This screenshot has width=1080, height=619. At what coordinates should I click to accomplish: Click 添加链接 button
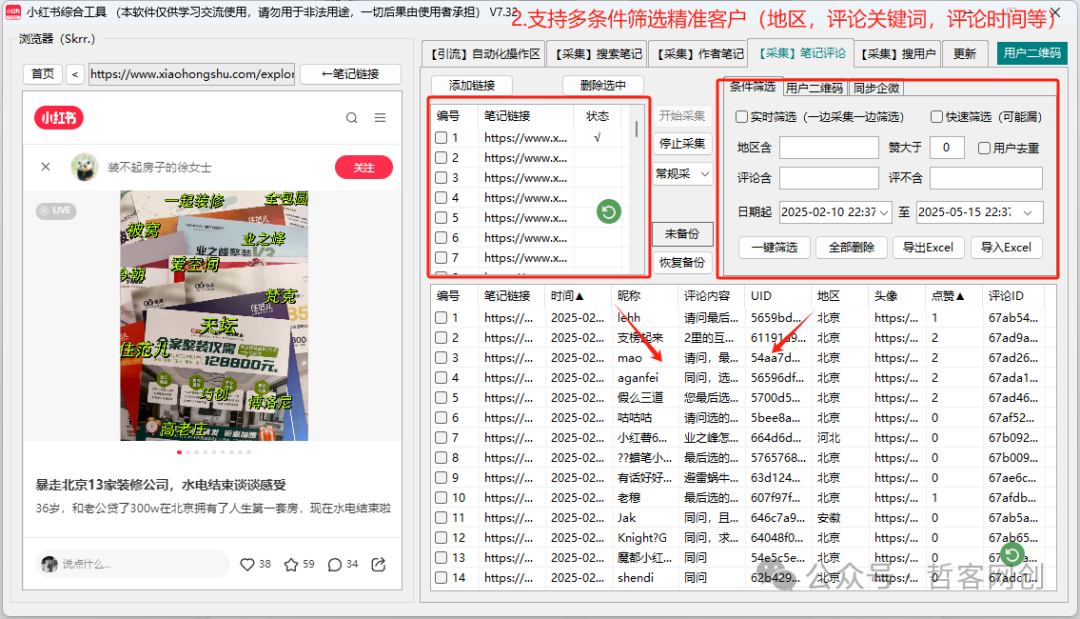[x=472, y=85]
